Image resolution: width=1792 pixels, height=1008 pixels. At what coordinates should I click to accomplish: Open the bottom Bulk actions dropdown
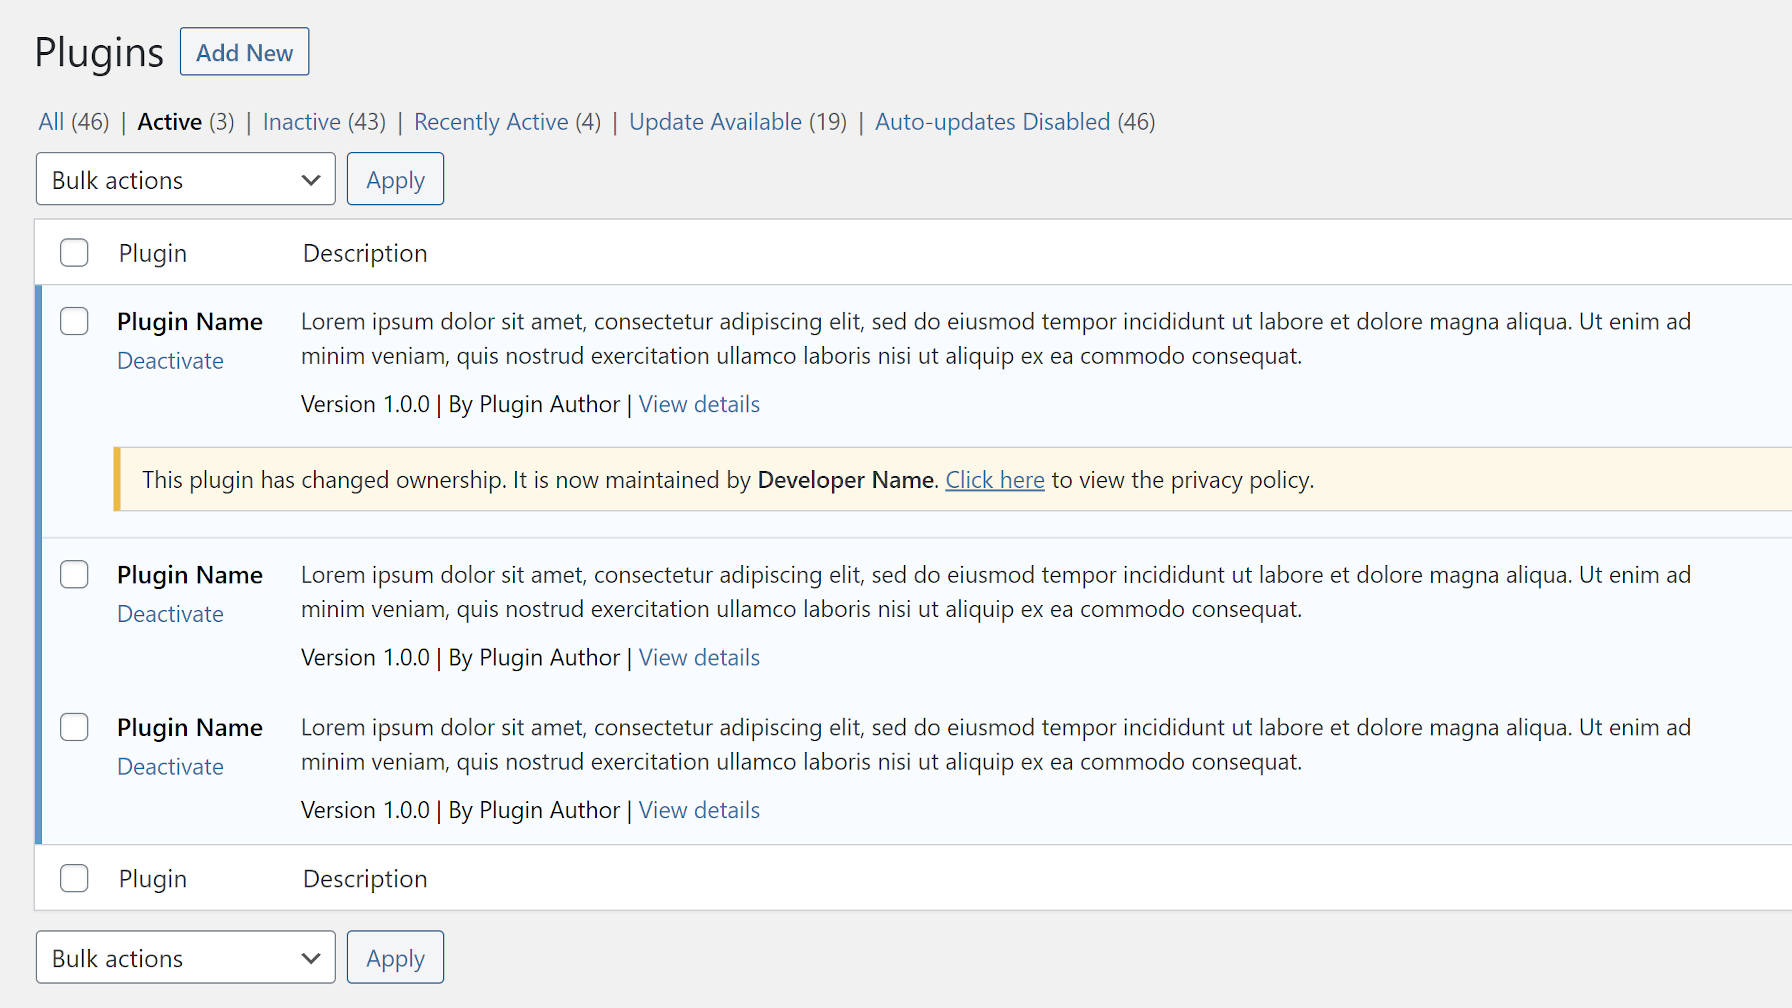click(185, 957)
